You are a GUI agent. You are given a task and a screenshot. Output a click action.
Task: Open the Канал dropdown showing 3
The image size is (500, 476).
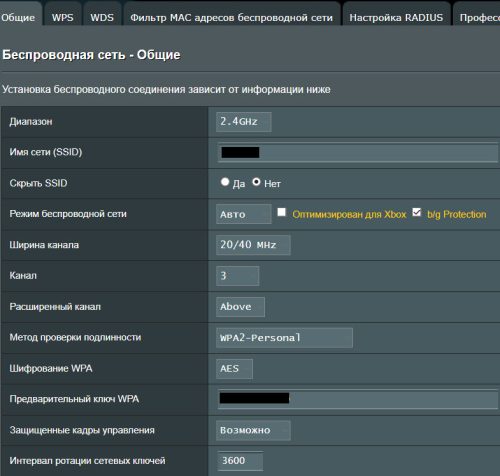(x=237, y=276)
